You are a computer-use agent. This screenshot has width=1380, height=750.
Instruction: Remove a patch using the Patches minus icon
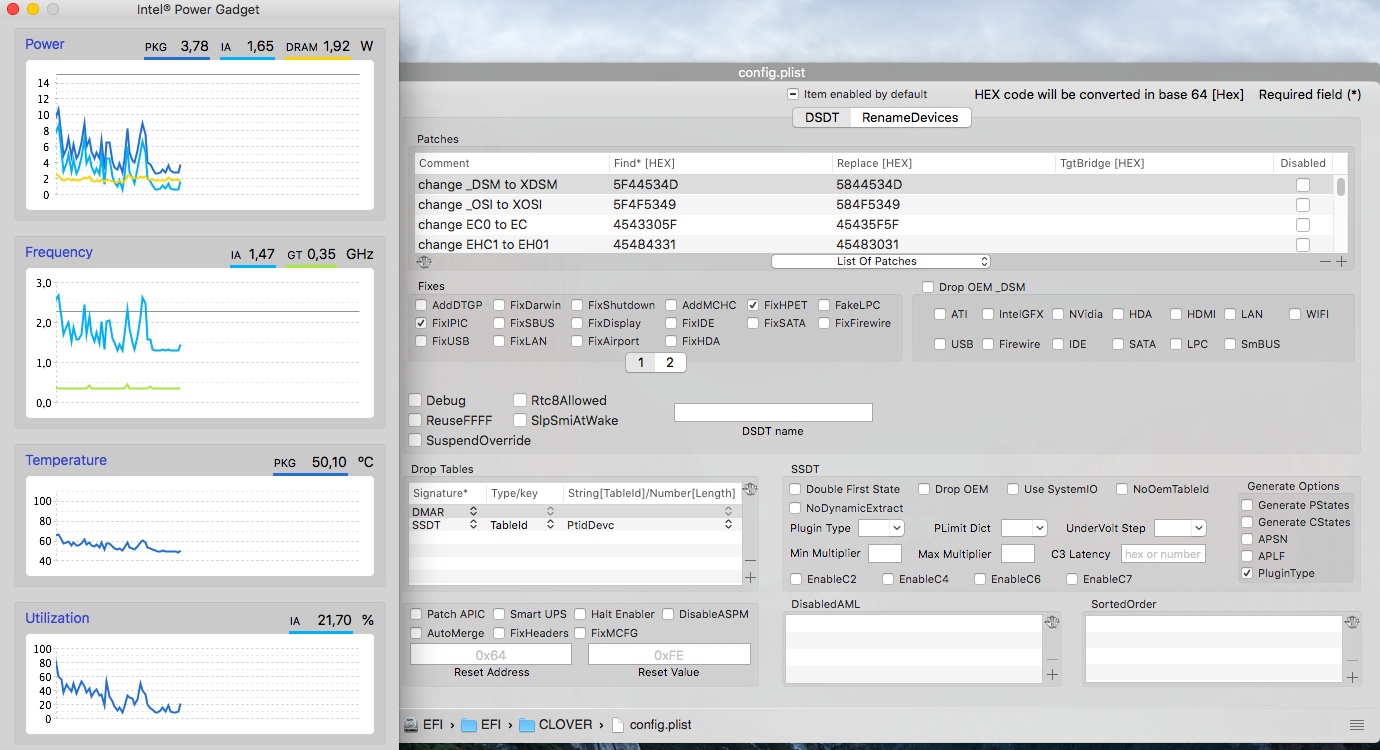click(x=1326, y=262)
